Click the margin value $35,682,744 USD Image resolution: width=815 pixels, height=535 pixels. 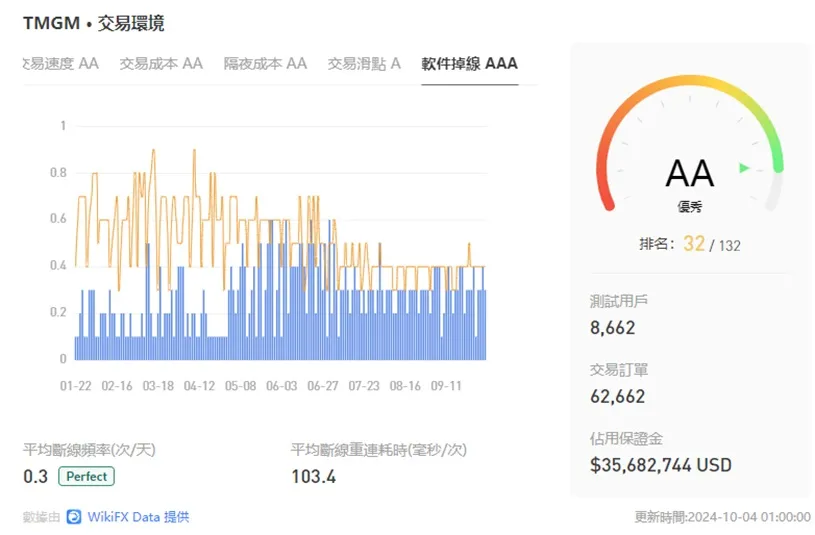pyautogui.click(x=661, y=465)
